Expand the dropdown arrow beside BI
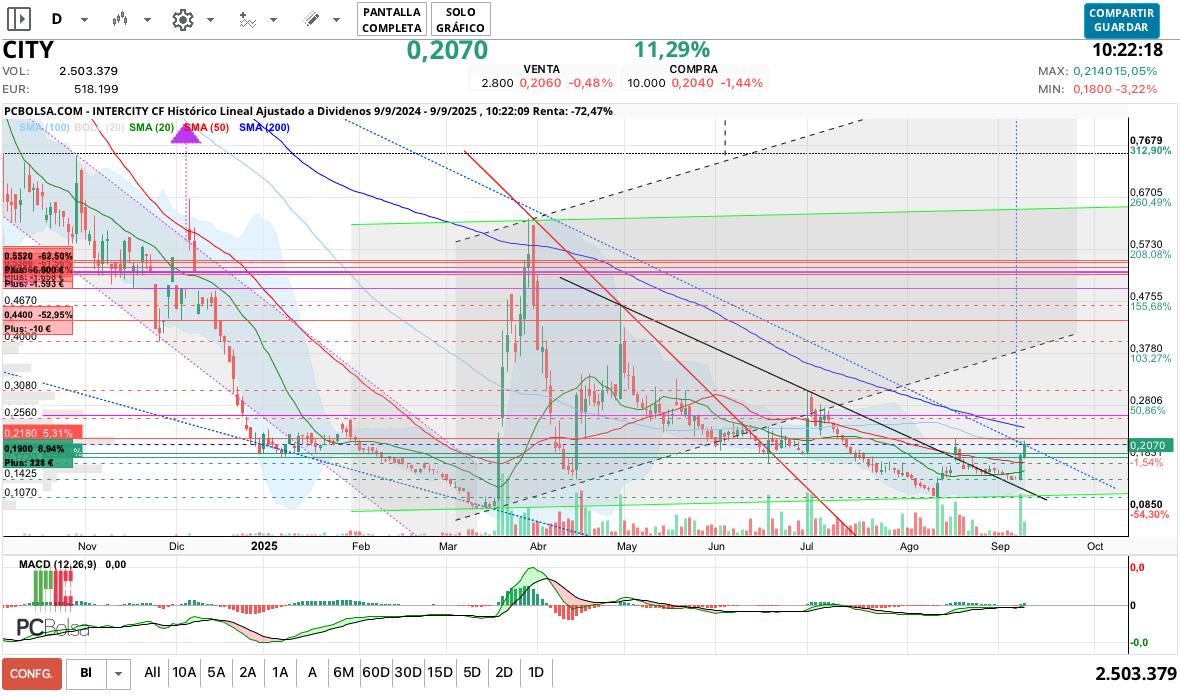1180x696 pixels. tap(118, 674)
